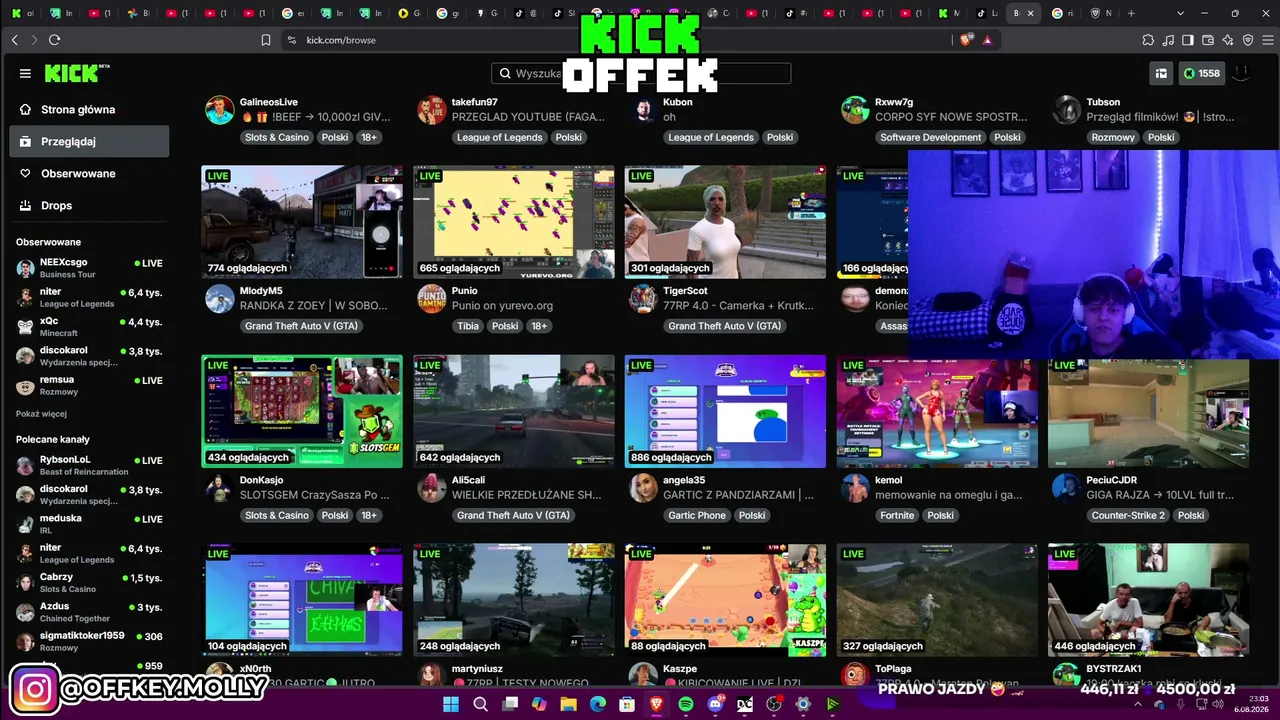
Task: Select Gartic Phone tag under angela35
Action: click(x=697, y=515)
